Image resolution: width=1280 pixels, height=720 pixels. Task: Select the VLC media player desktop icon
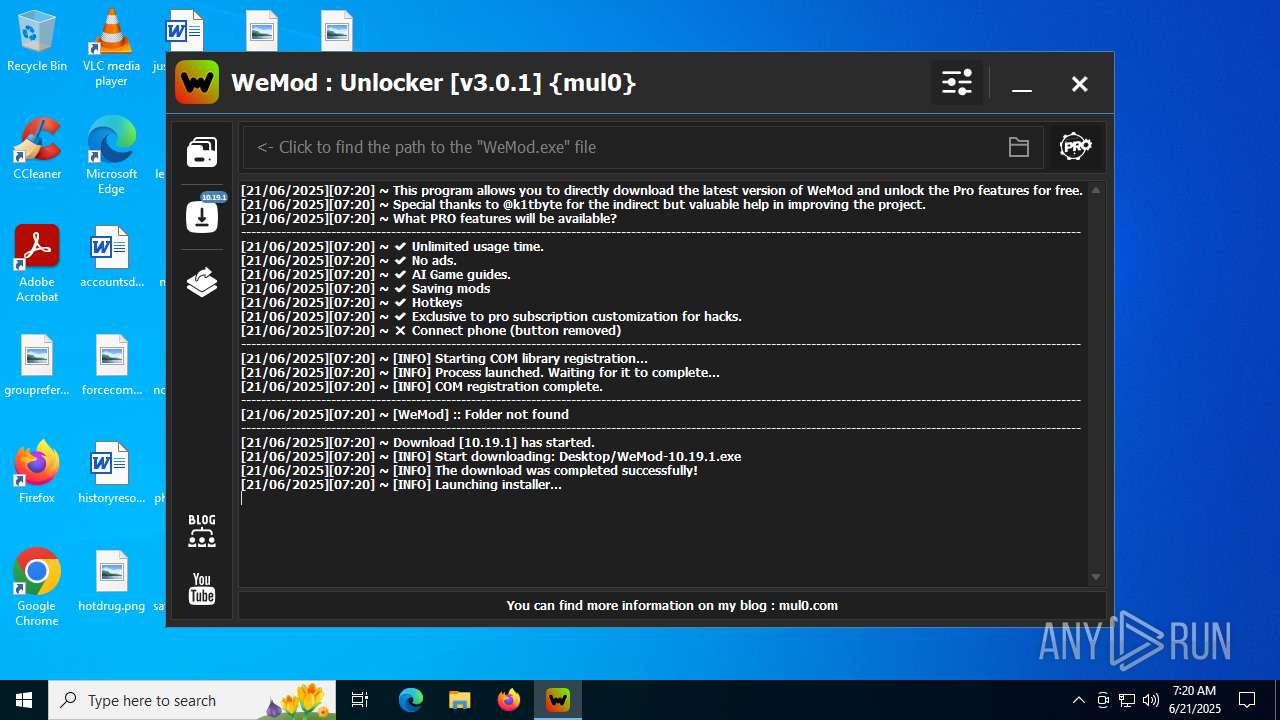pos(111,48)
